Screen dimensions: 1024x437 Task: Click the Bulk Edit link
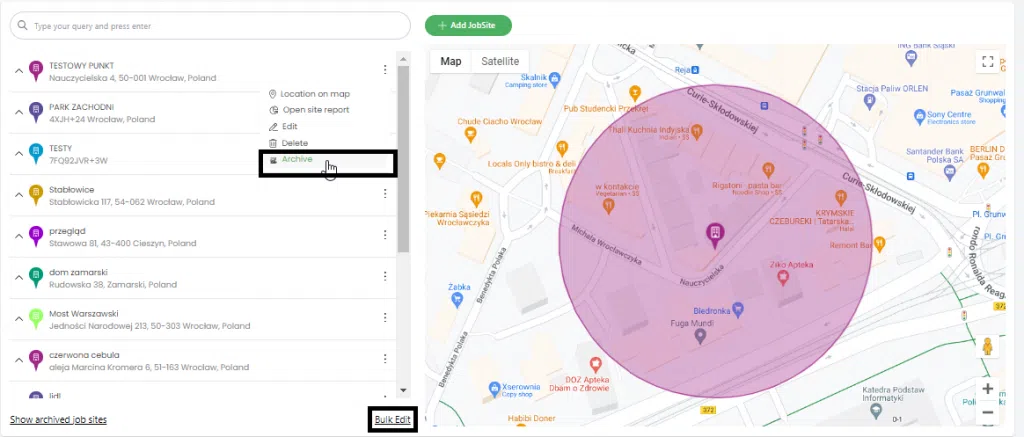click(x=392, y=419)
